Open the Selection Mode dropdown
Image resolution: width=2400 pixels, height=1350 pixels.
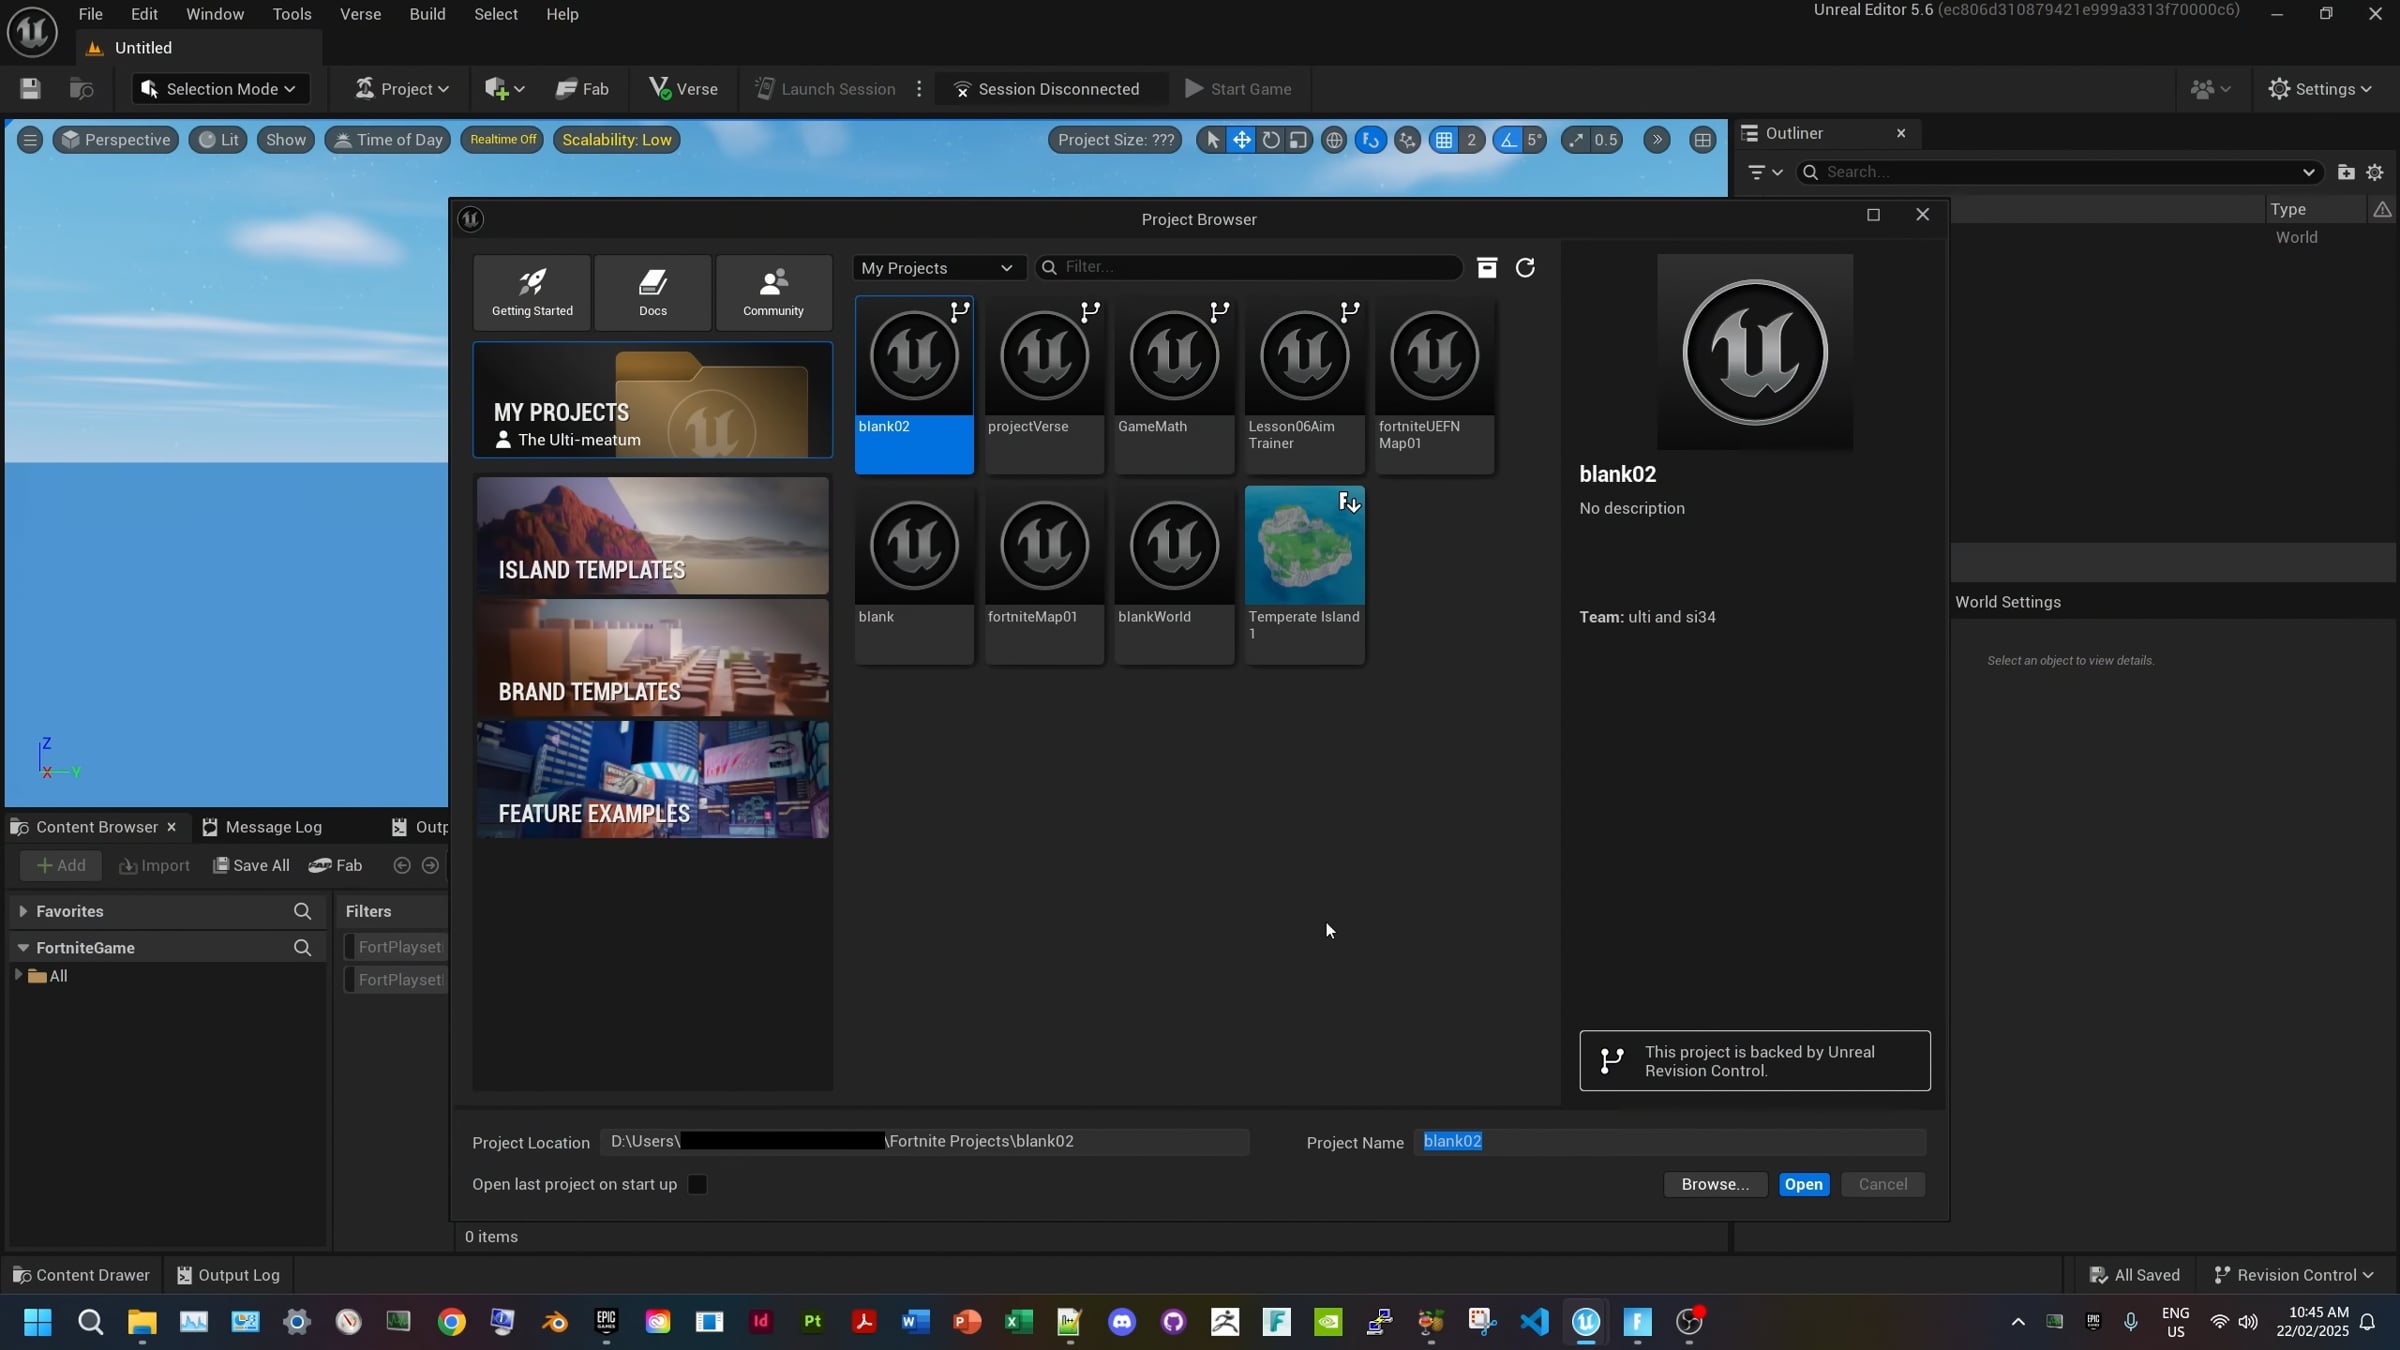219,88
